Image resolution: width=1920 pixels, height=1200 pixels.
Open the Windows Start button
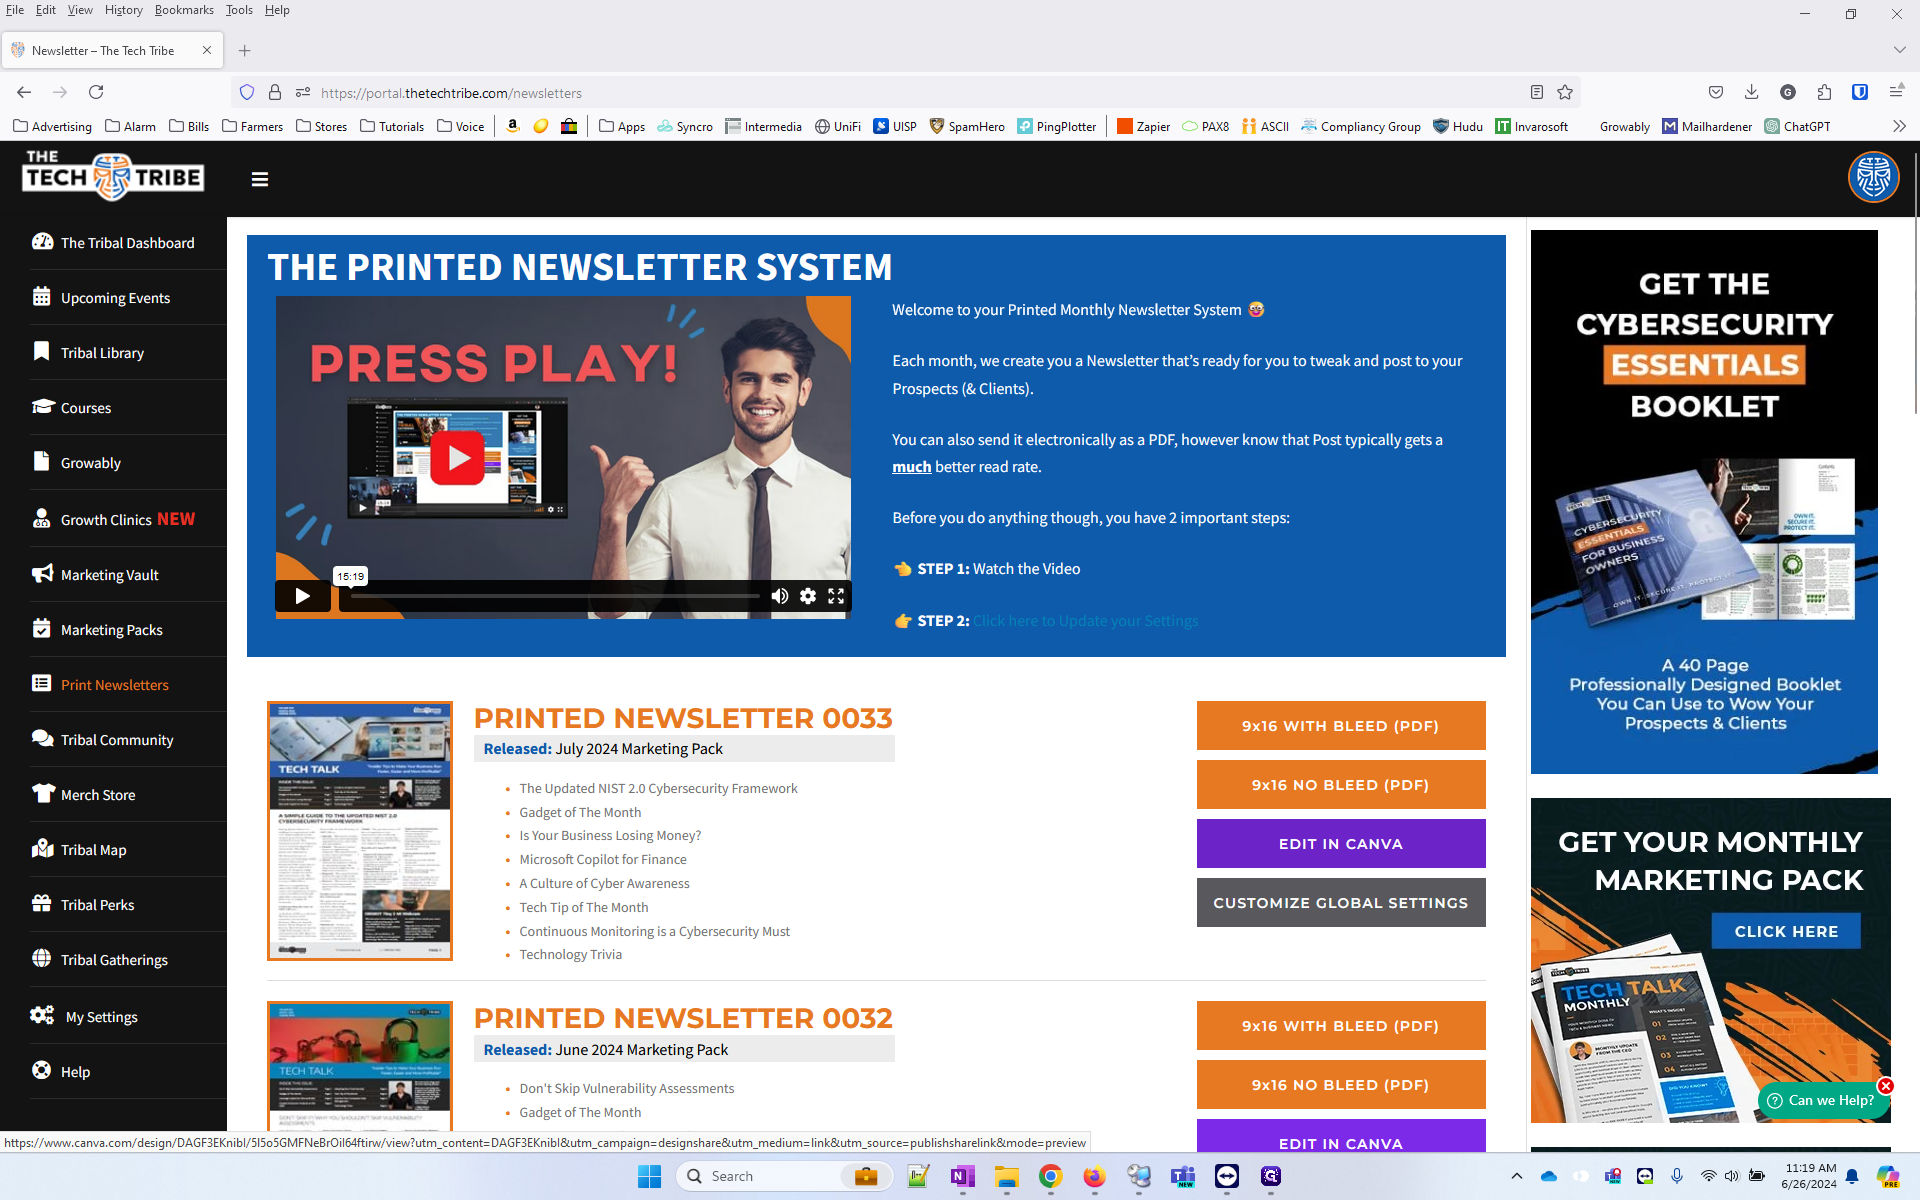click(649, 1176)
